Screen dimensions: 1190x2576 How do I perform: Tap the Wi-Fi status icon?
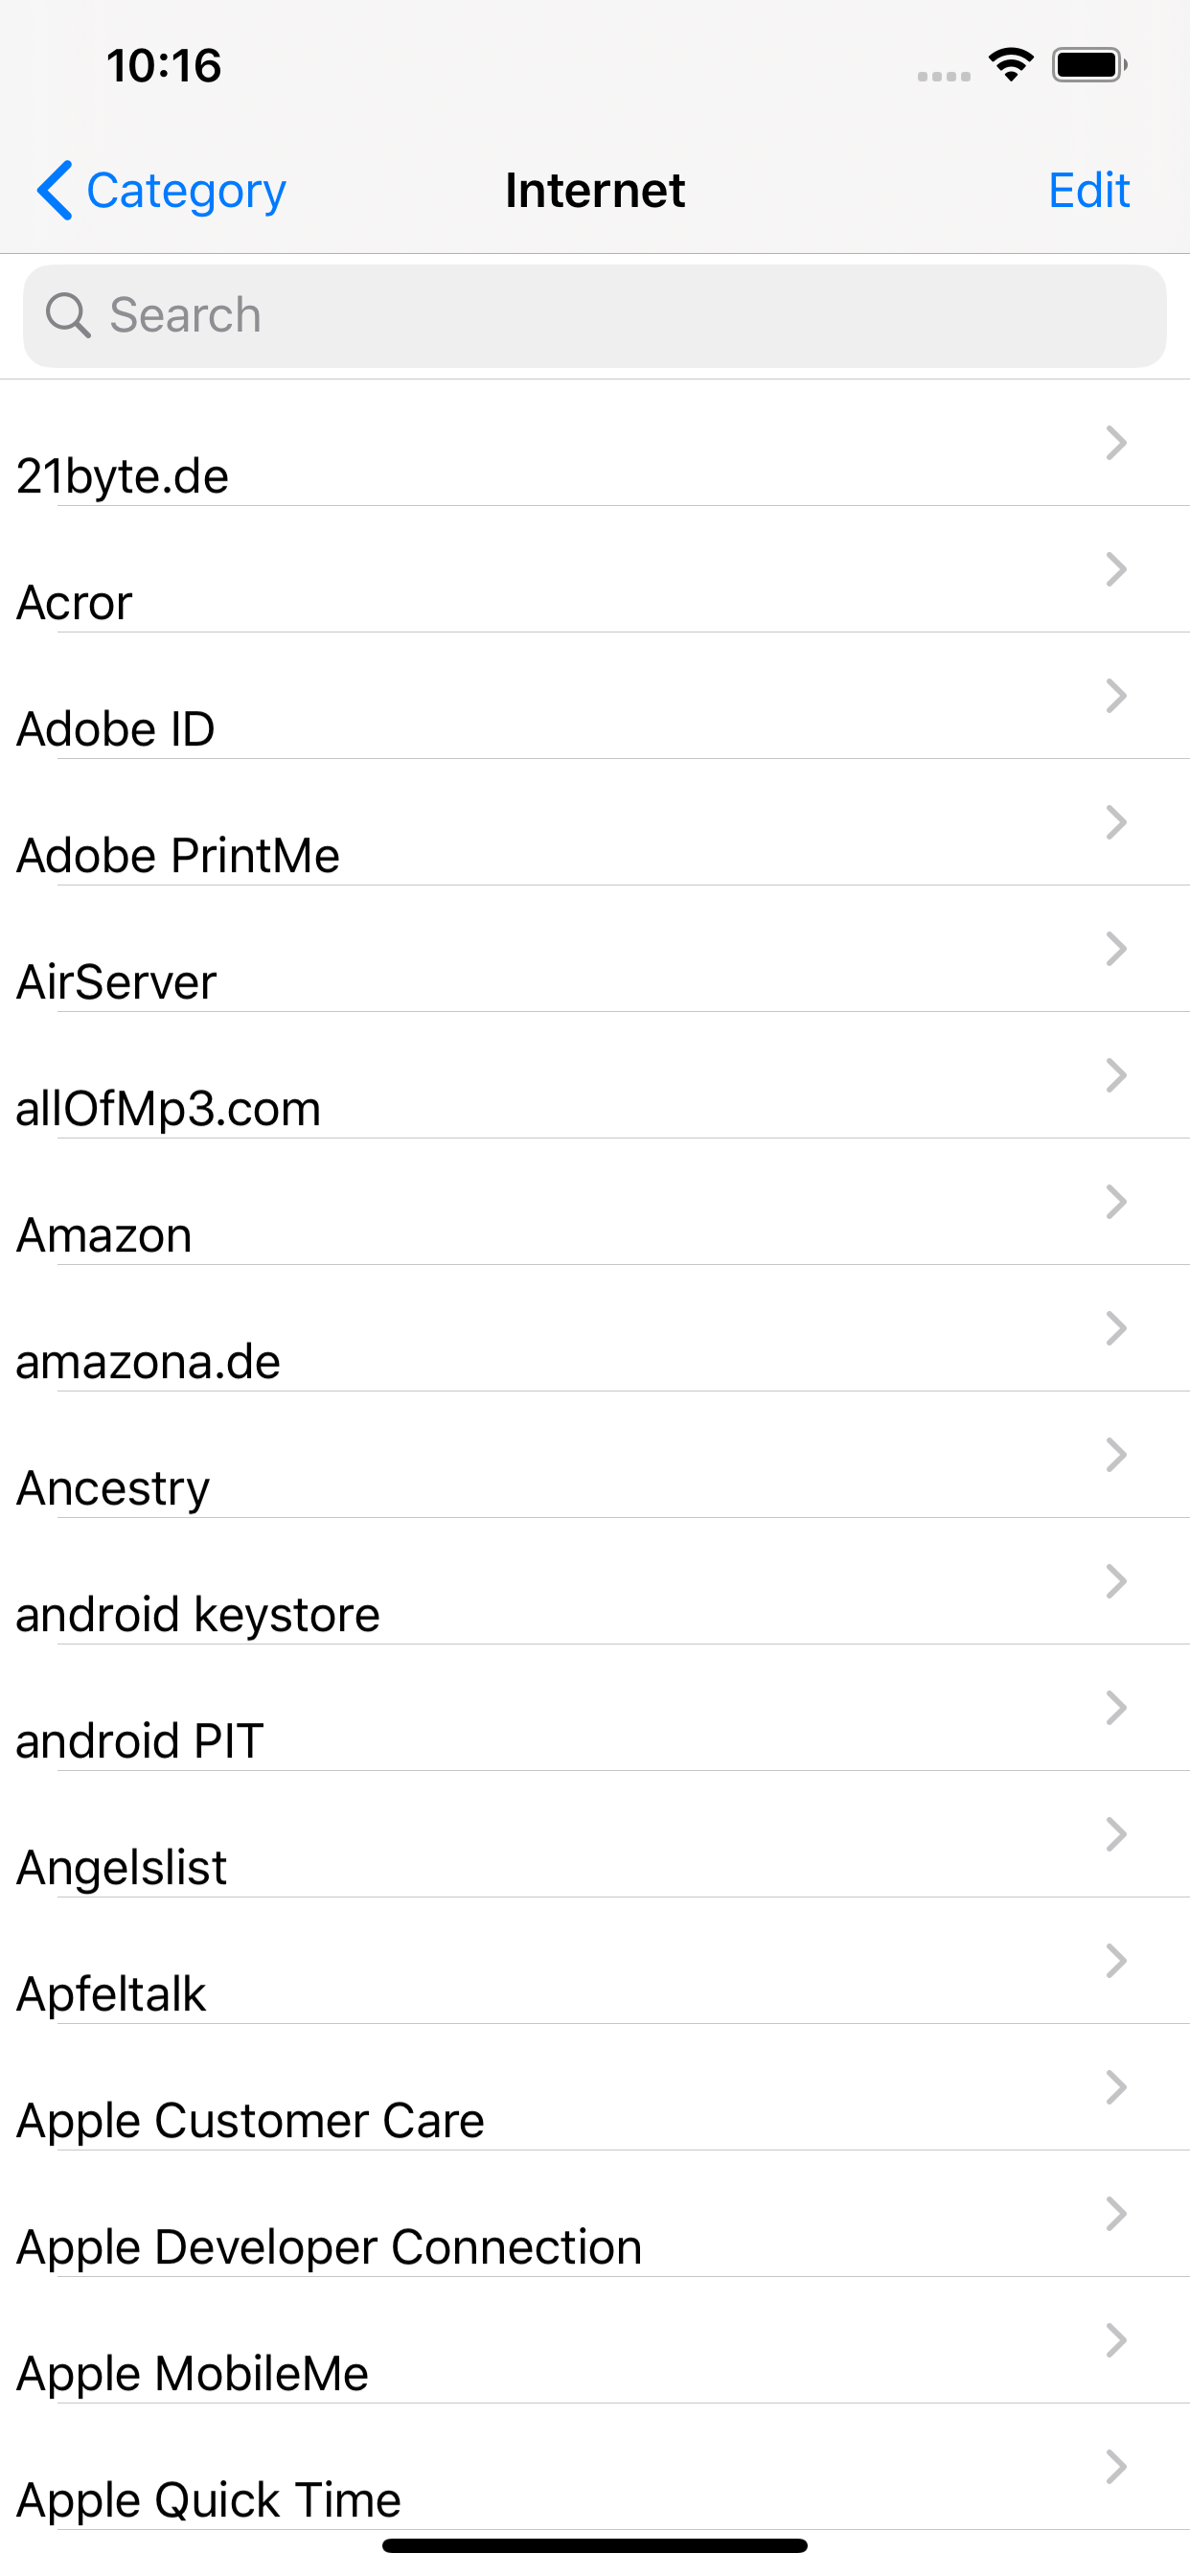point(1011,65)
